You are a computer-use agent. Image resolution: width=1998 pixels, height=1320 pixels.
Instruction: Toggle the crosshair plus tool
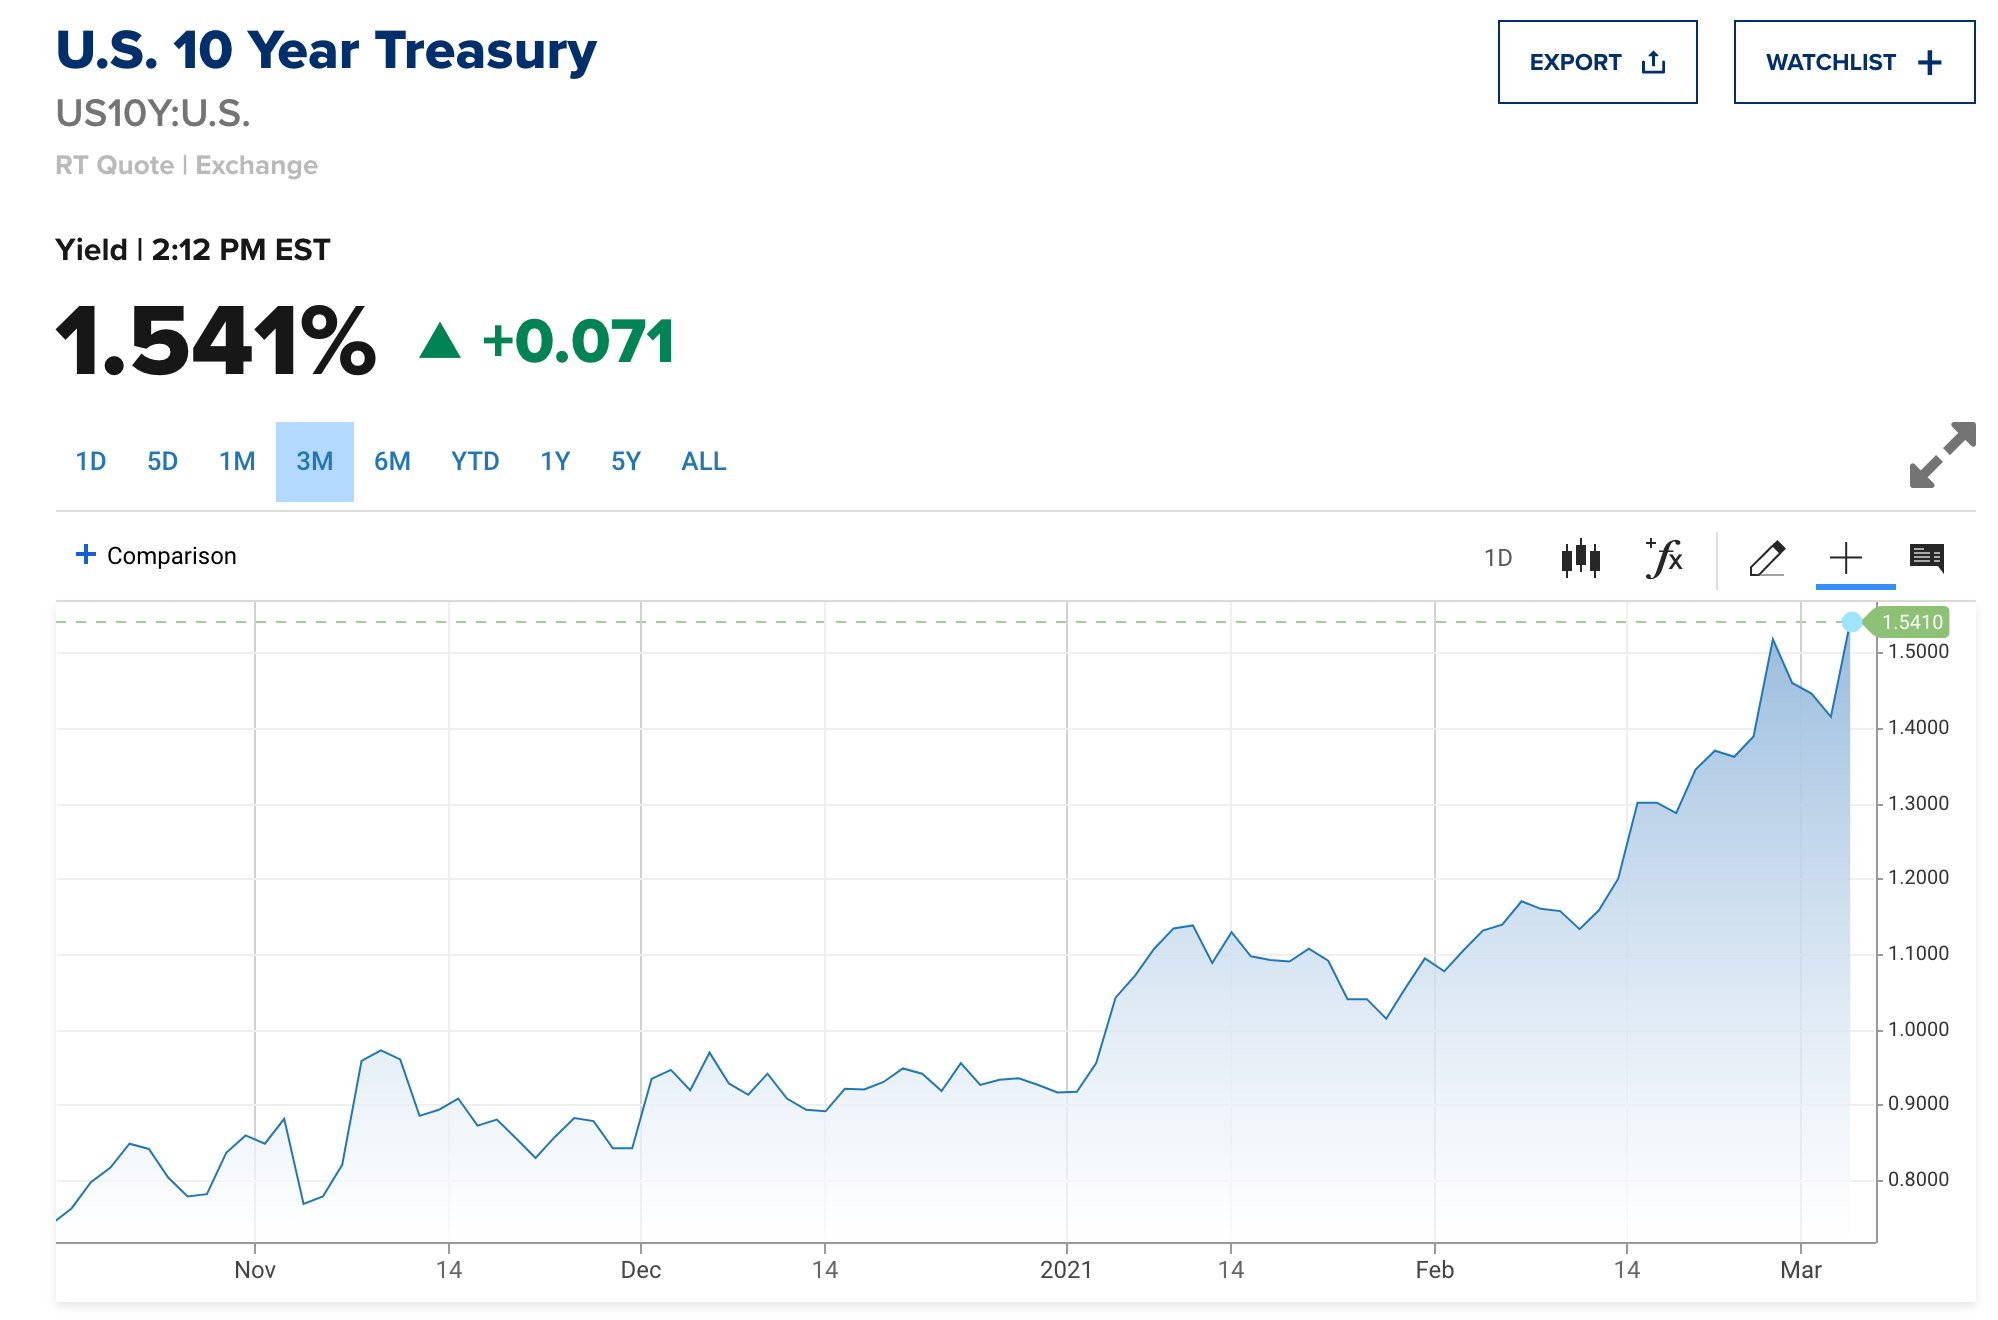point(1845,558)
